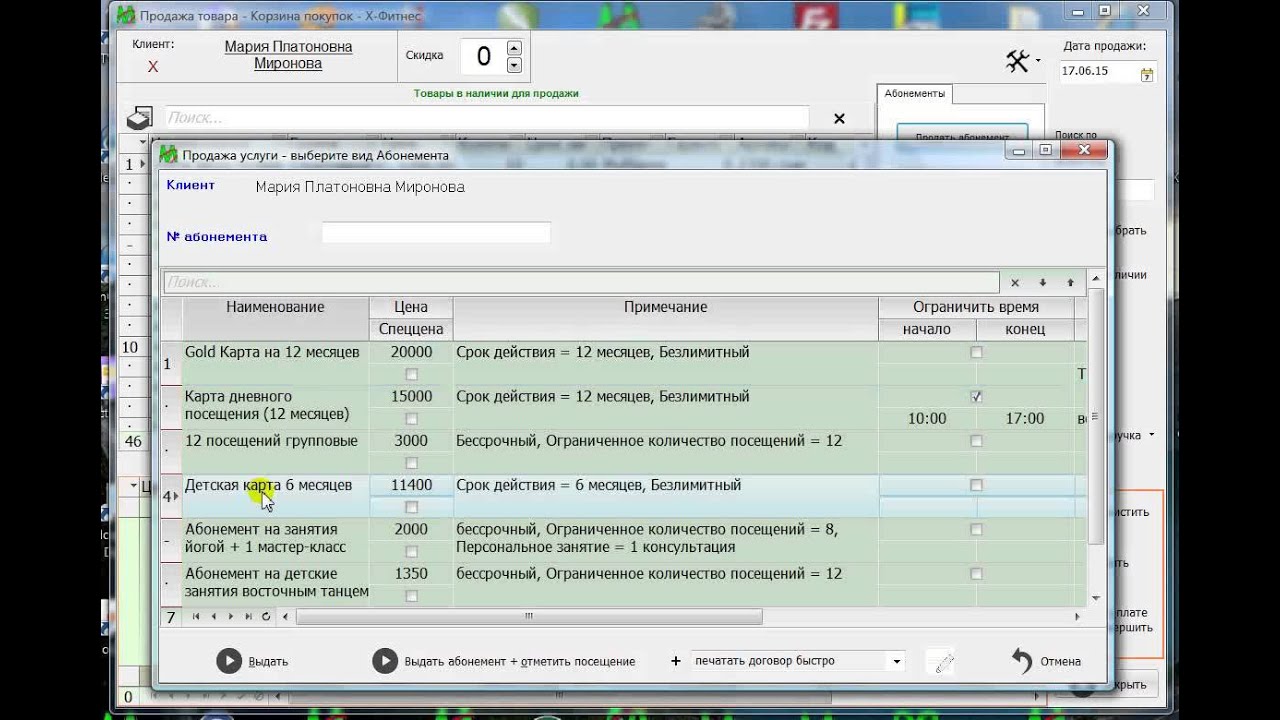Viewport: 1280px width, 720px height.
Task: Click the sale date field 17.06.15
Action: pos(1098,72)
